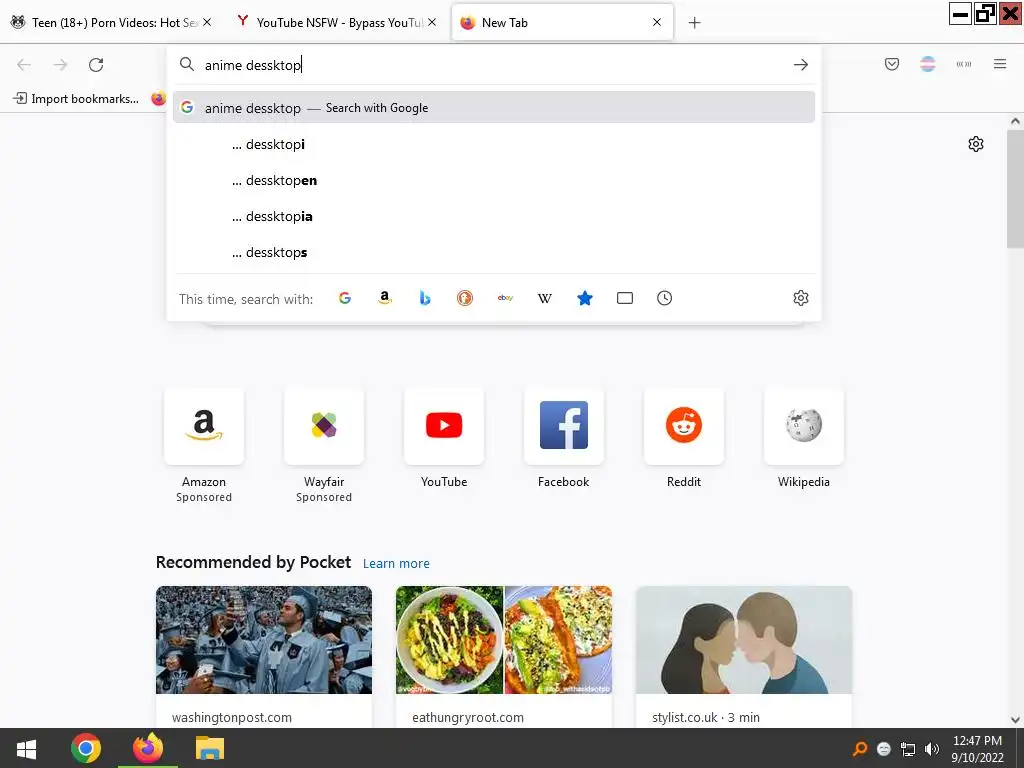Search history using the clock icon

pyautogui.click(x=664, y=298)
